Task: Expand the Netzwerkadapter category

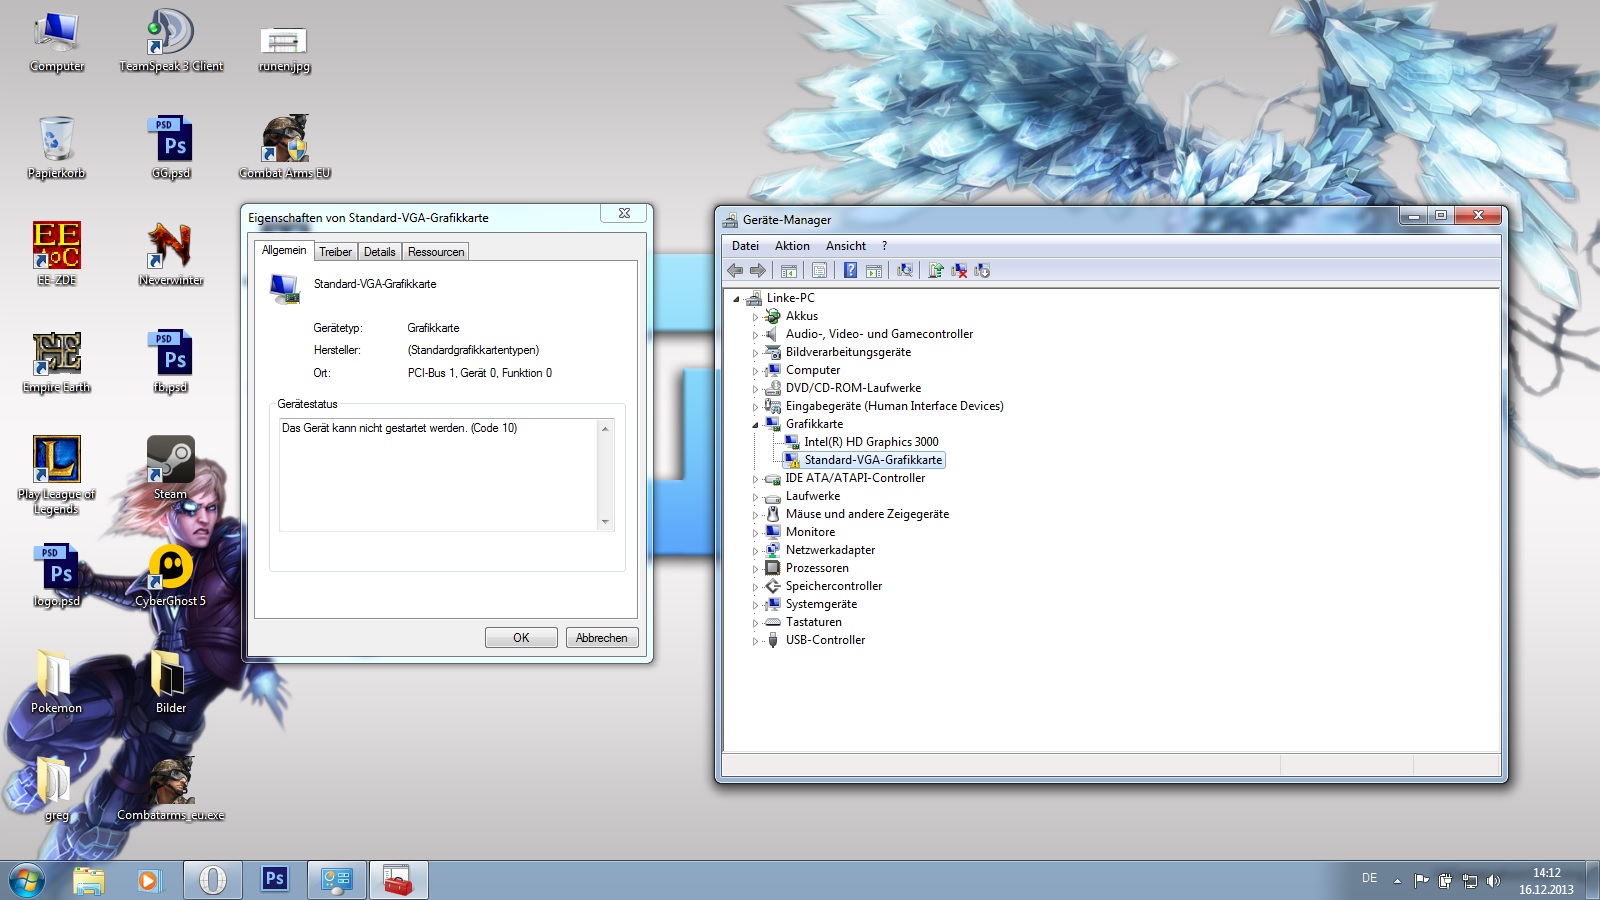Action: pyautogui.click(x=755, y=551)
